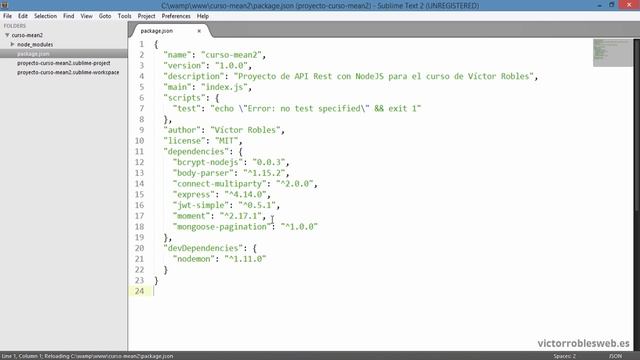Click the "bcrypt-nodejs" dependency

(208, 162)
